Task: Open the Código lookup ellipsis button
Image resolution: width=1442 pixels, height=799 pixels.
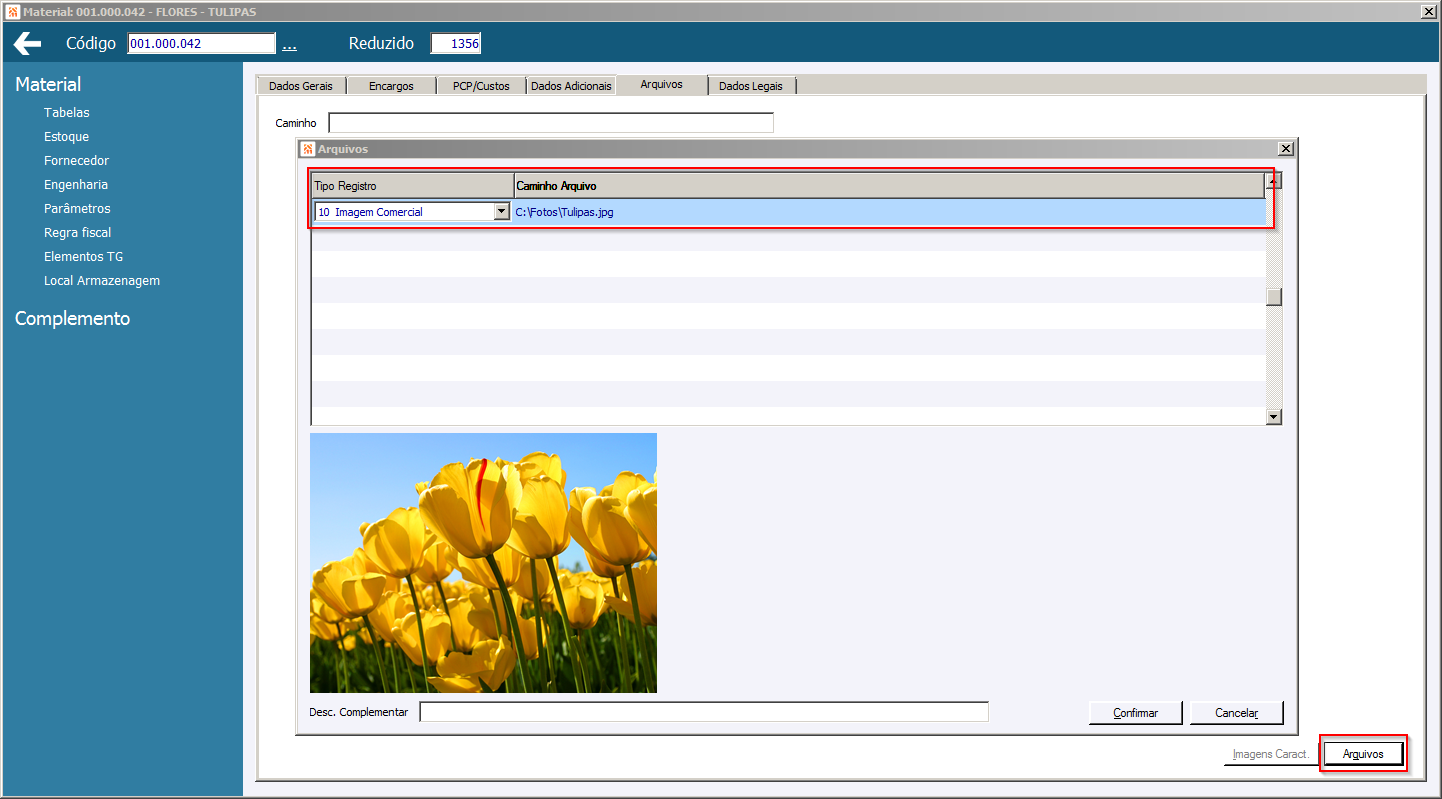Action: 290,45
